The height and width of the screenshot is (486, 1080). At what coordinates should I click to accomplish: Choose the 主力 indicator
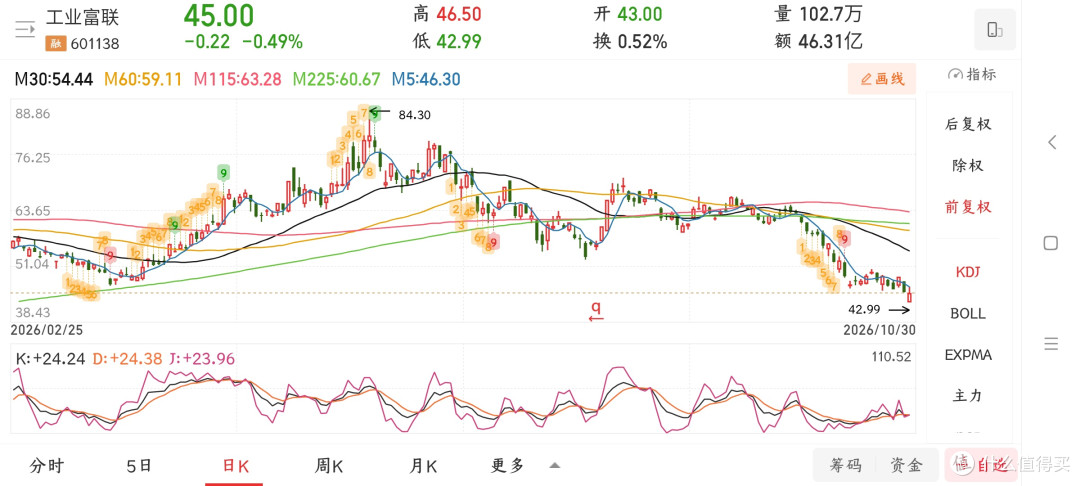click(x=968, y=396)
